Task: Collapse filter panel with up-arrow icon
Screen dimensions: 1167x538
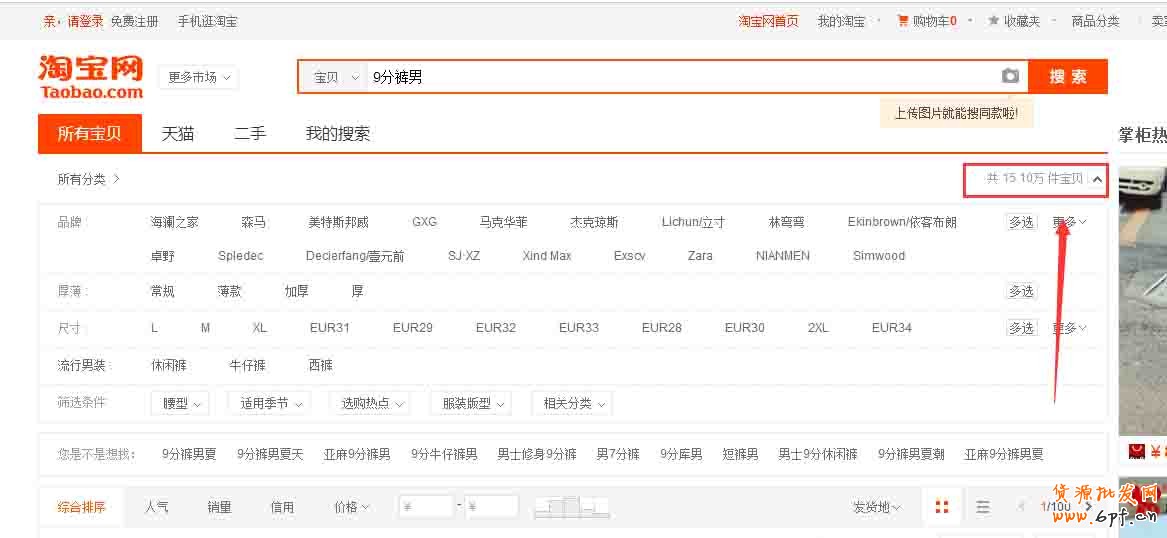Action: [1097, 179]
